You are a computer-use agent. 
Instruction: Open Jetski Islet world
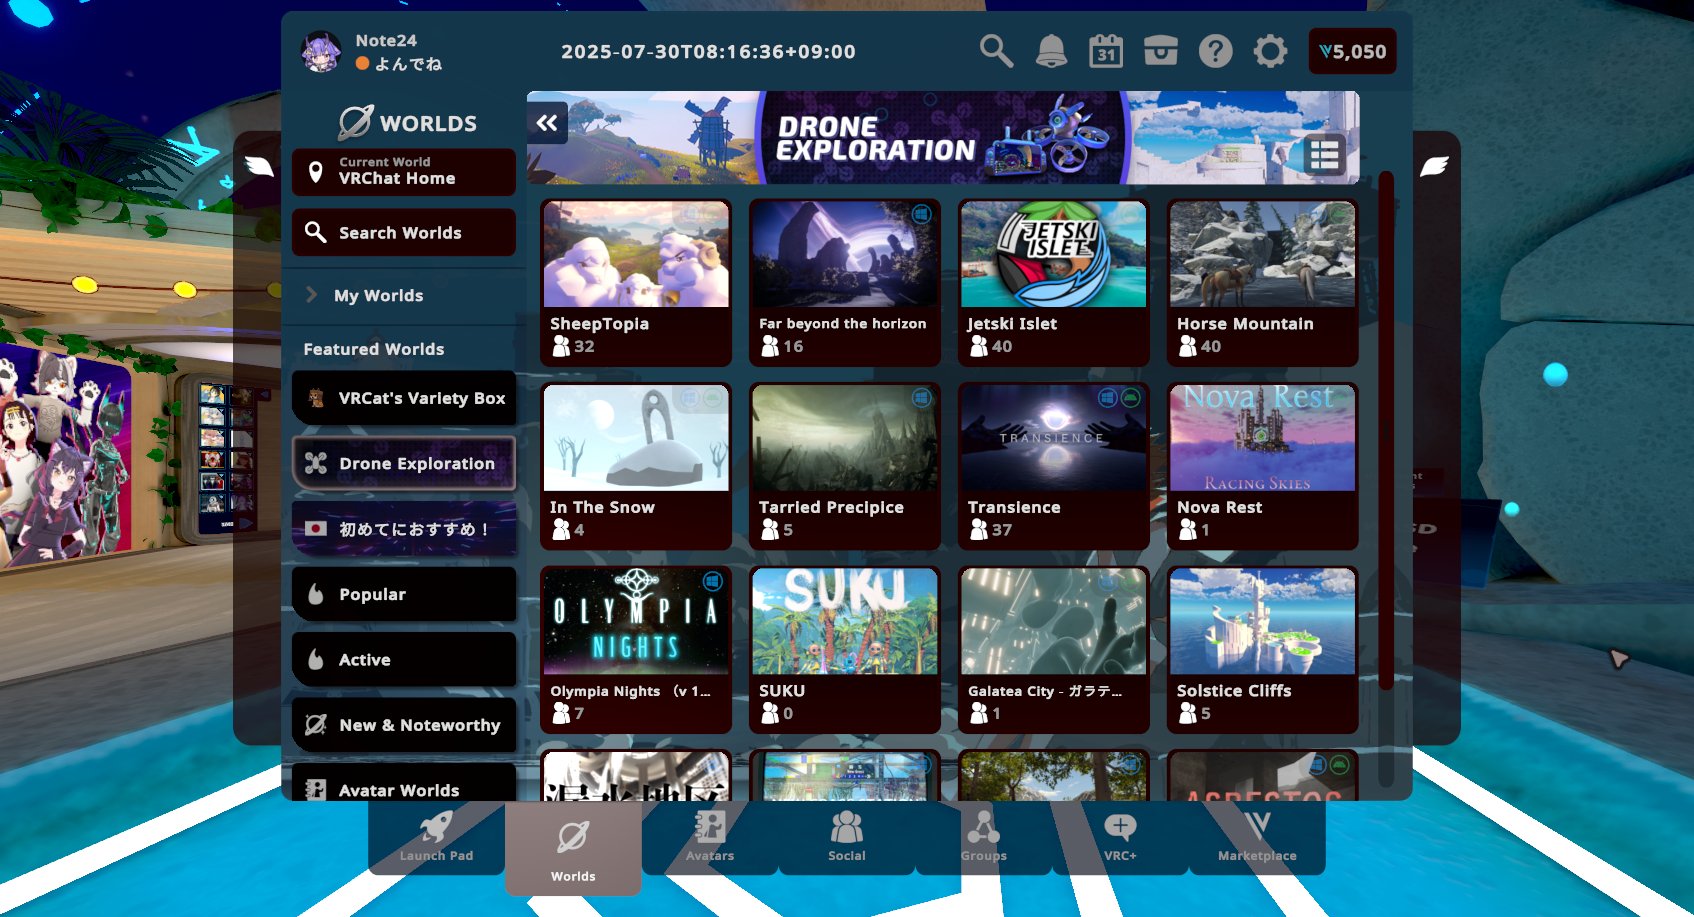1054,283
